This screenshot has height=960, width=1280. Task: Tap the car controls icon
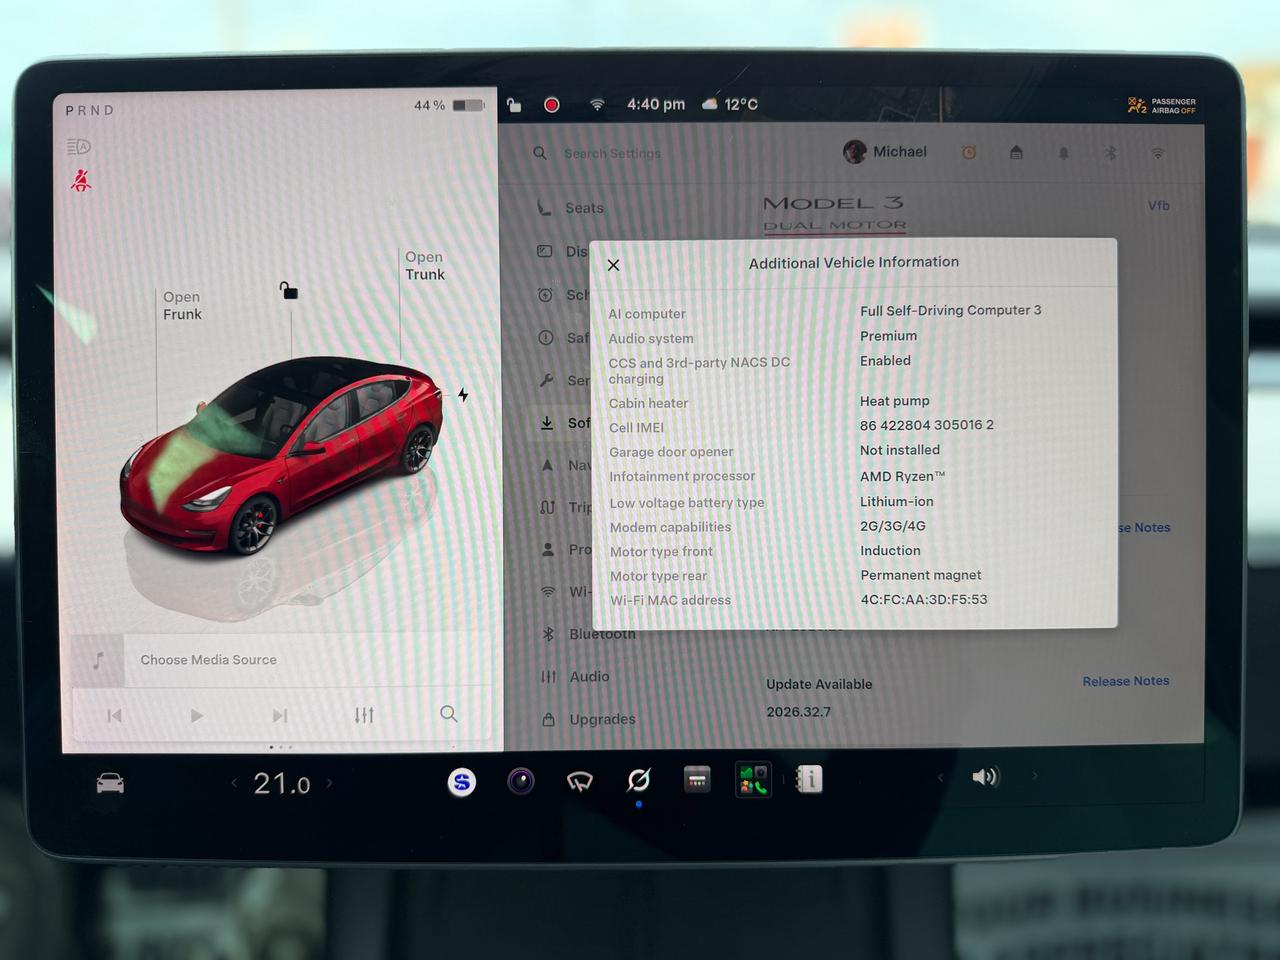[110, 783]
